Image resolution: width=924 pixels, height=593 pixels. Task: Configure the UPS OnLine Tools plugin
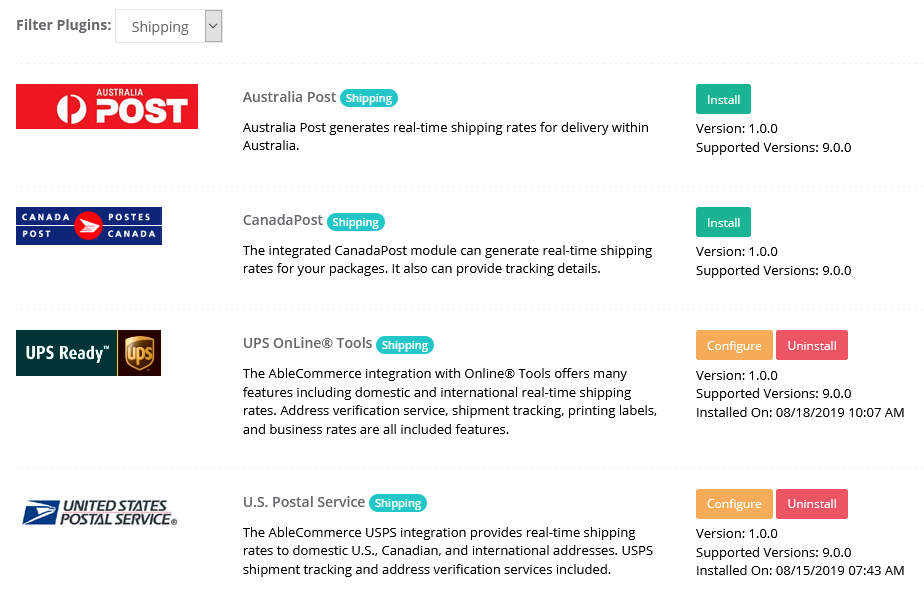coord(734,345)
